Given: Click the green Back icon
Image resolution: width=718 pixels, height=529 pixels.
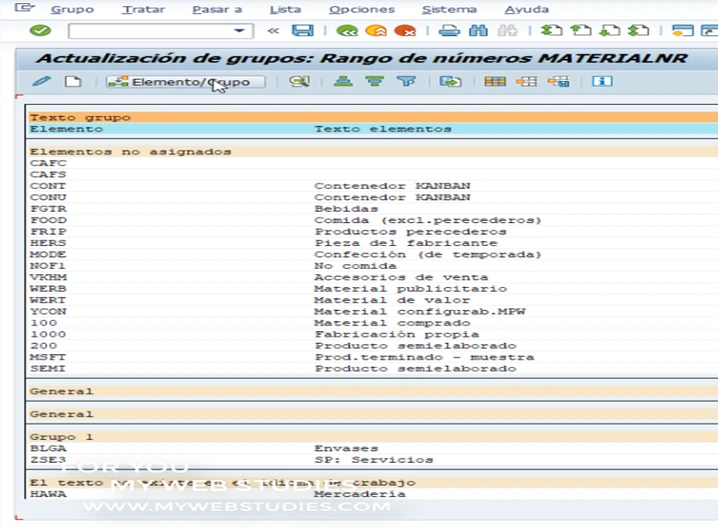Looking at the screenshot, I should (347, 31).
